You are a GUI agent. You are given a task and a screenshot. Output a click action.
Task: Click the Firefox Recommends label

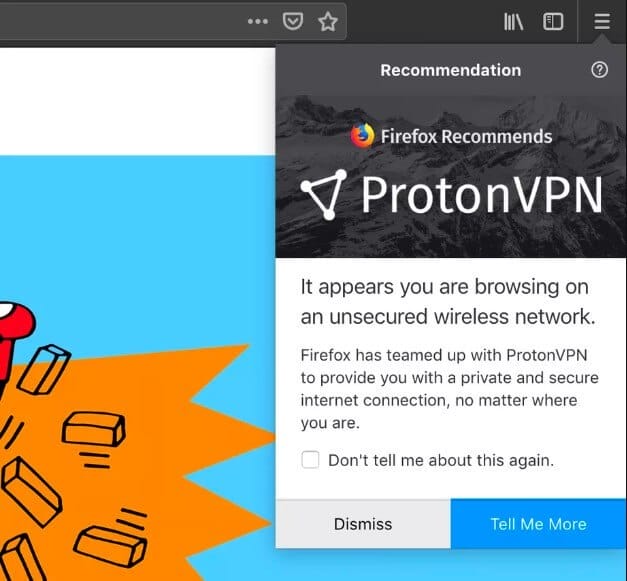[x=466, y=136]
